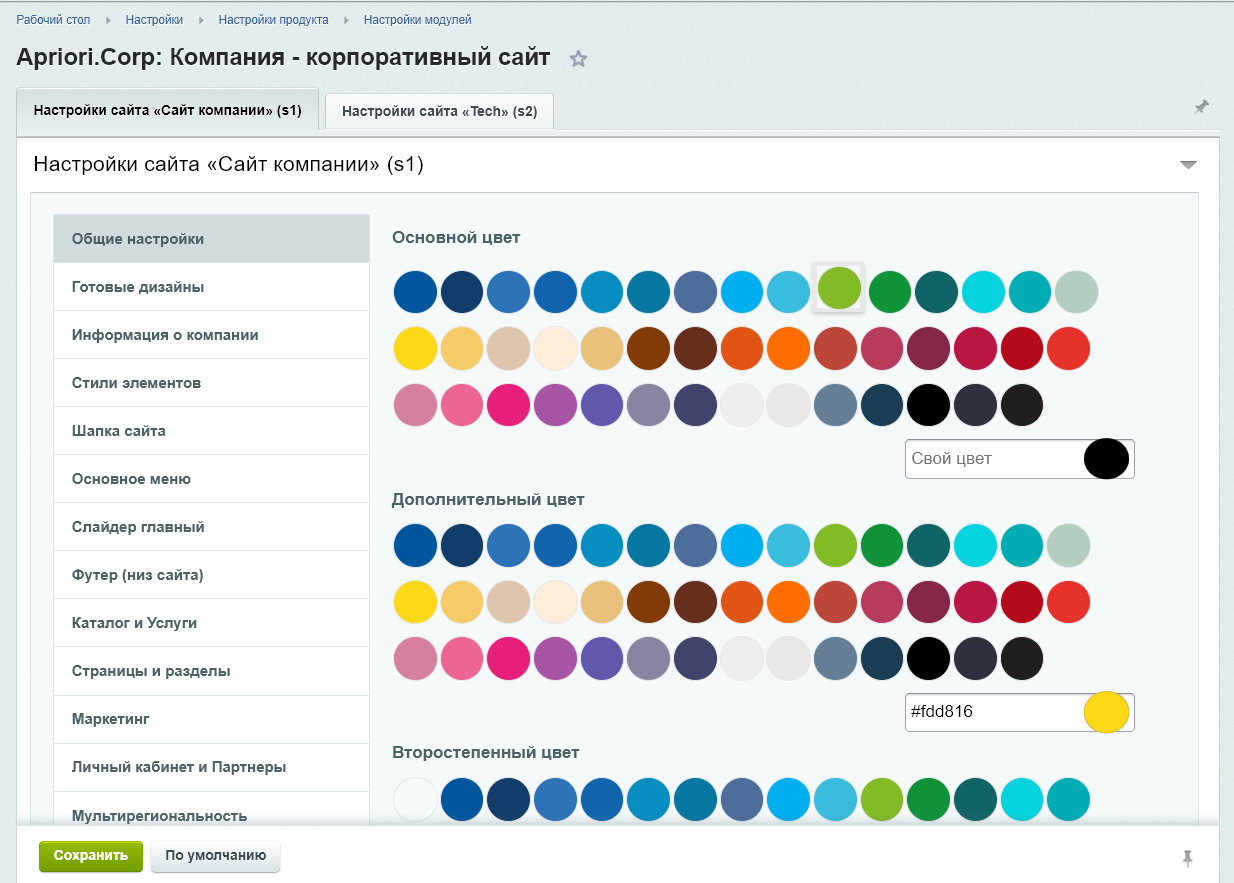Pick the white swatch under Второстепенный цвет
Screen dimensions: 1234x883
click(x=415, y=800)
